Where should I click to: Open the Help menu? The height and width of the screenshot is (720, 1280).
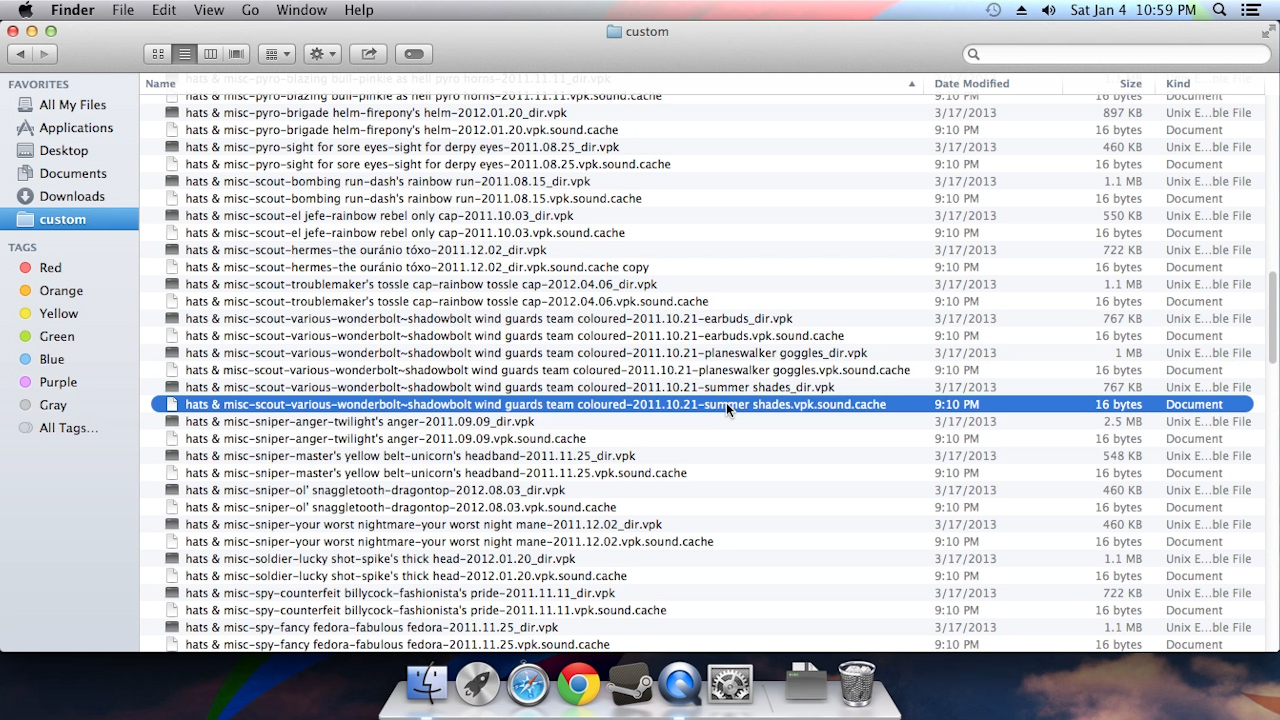359,10
